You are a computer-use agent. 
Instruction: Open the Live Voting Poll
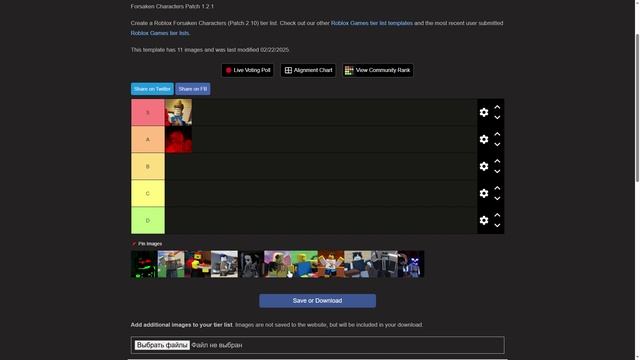point(248,70)
